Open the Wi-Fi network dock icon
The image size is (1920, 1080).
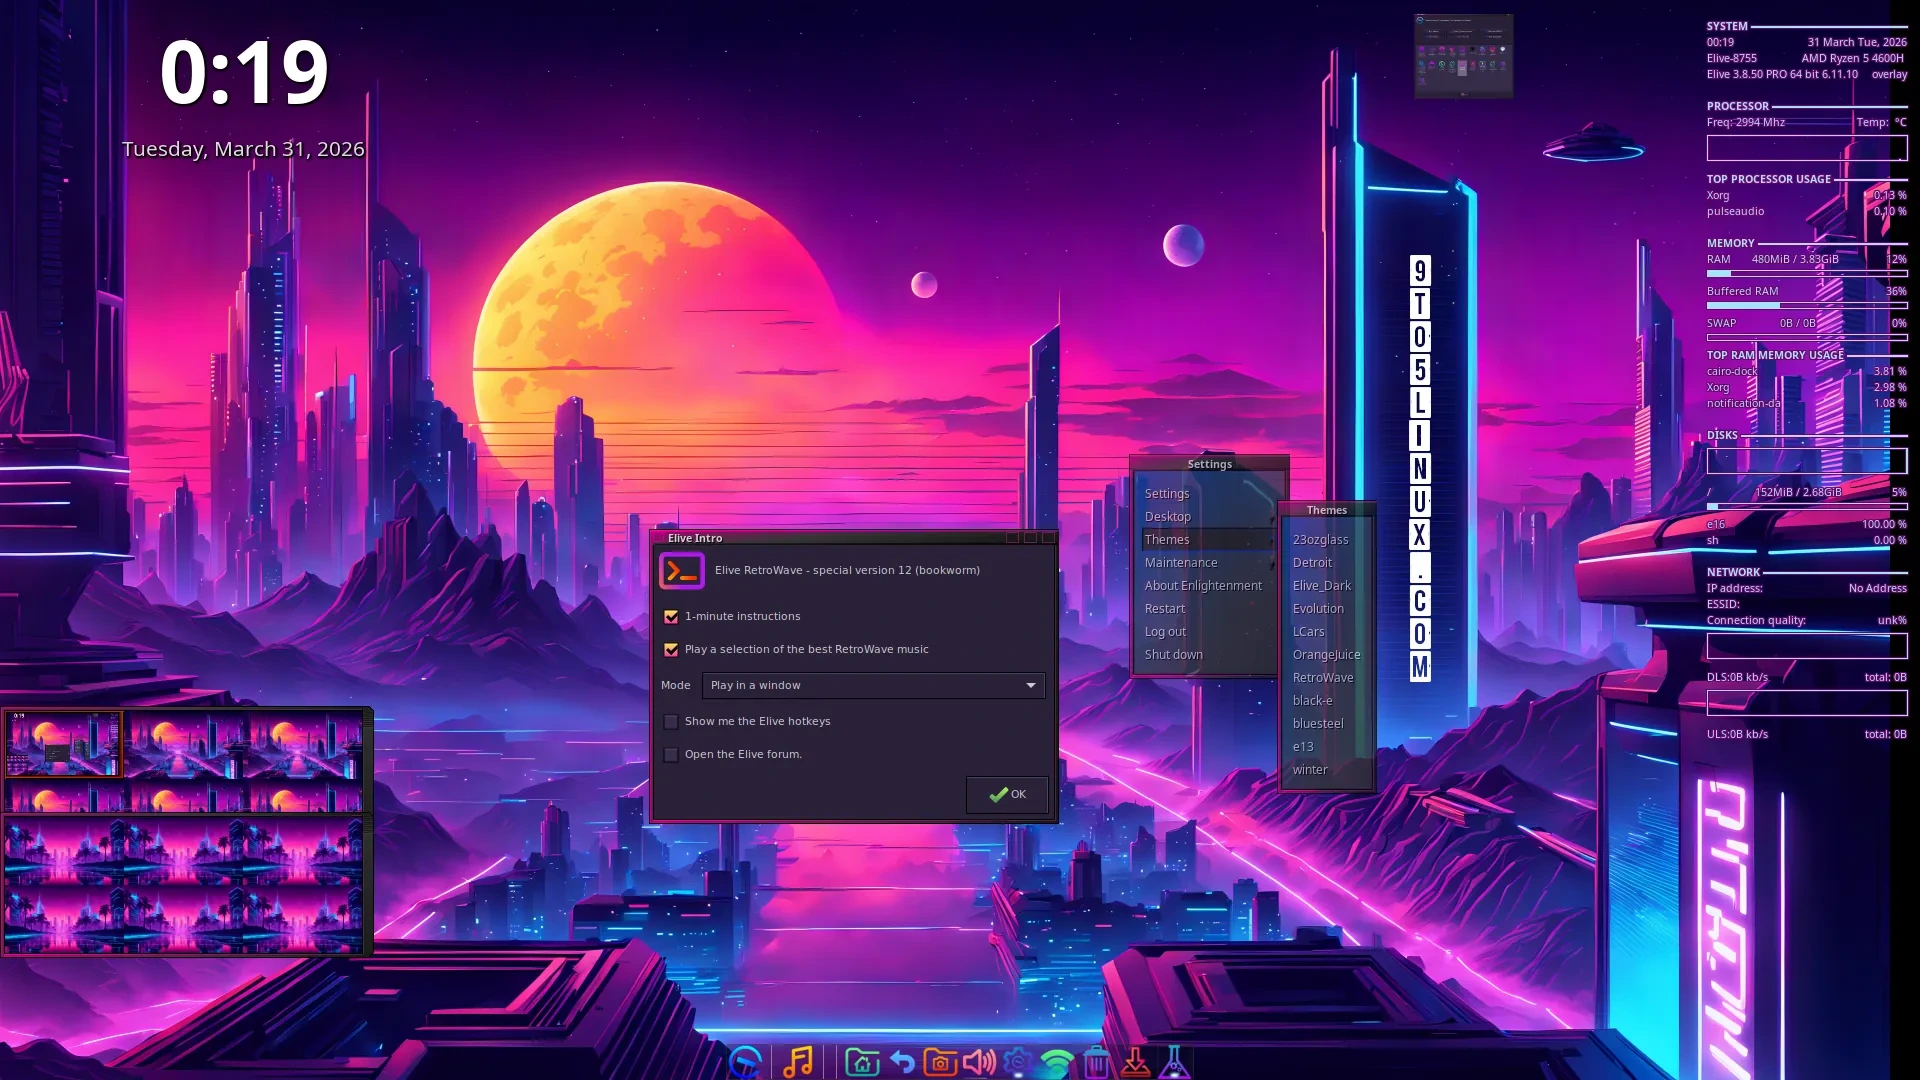pyautogui.click(x=1057, y=1061)
